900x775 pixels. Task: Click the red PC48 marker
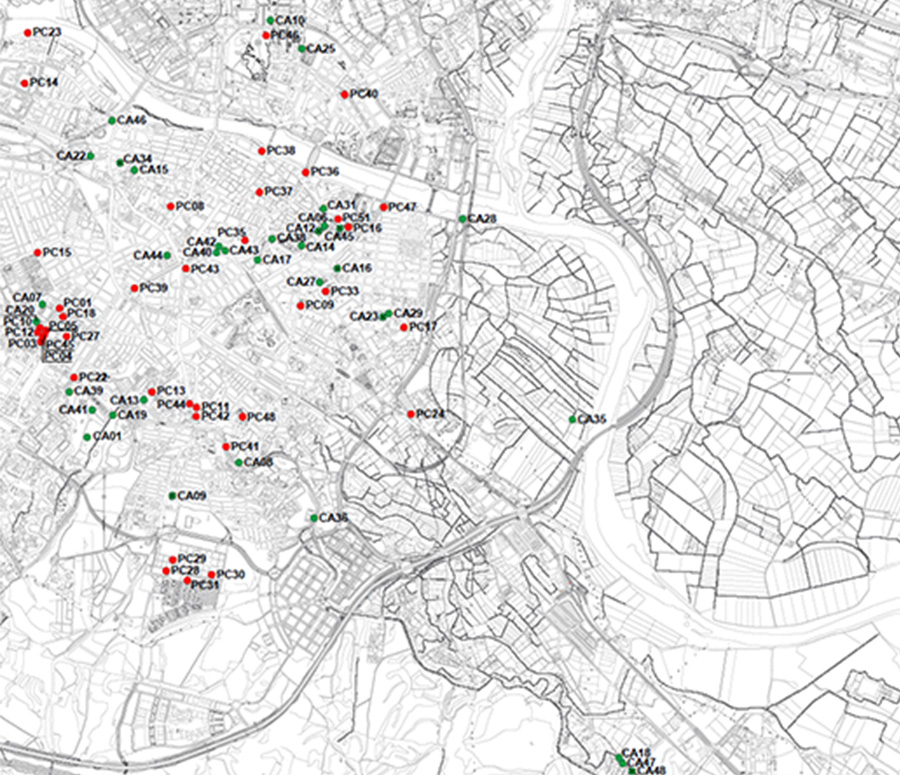click(x=242, y=416)
